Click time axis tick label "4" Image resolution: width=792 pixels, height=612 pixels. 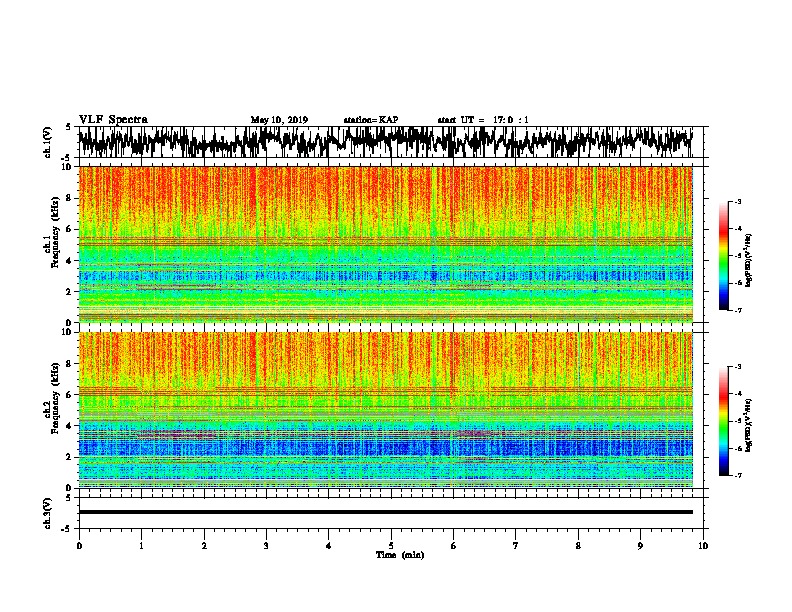tap(329, 546)
